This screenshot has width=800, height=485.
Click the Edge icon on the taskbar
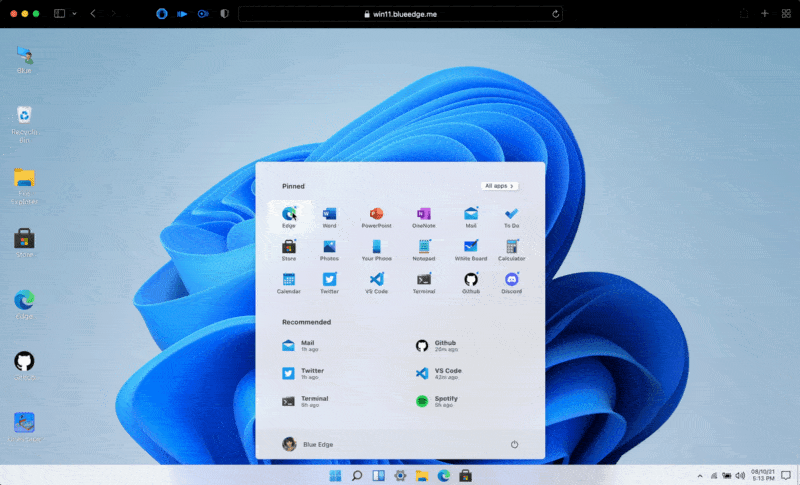click(x=444, y=475)
